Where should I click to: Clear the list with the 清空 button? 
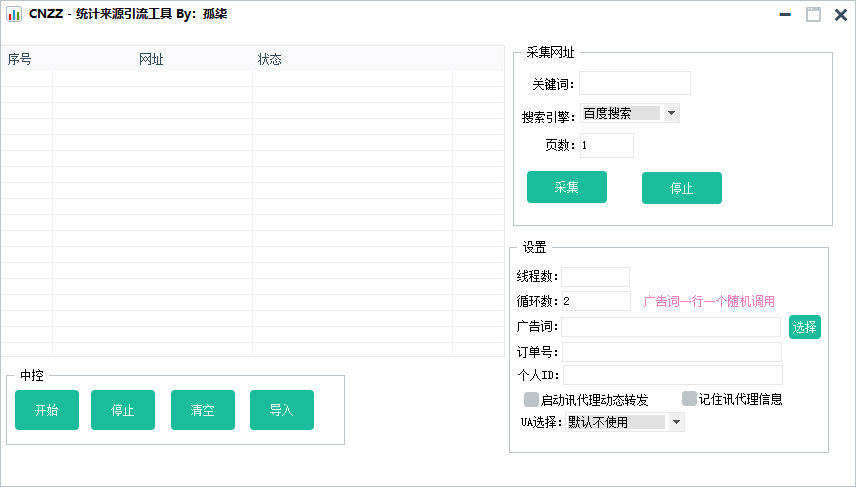[x=202, y=410]
